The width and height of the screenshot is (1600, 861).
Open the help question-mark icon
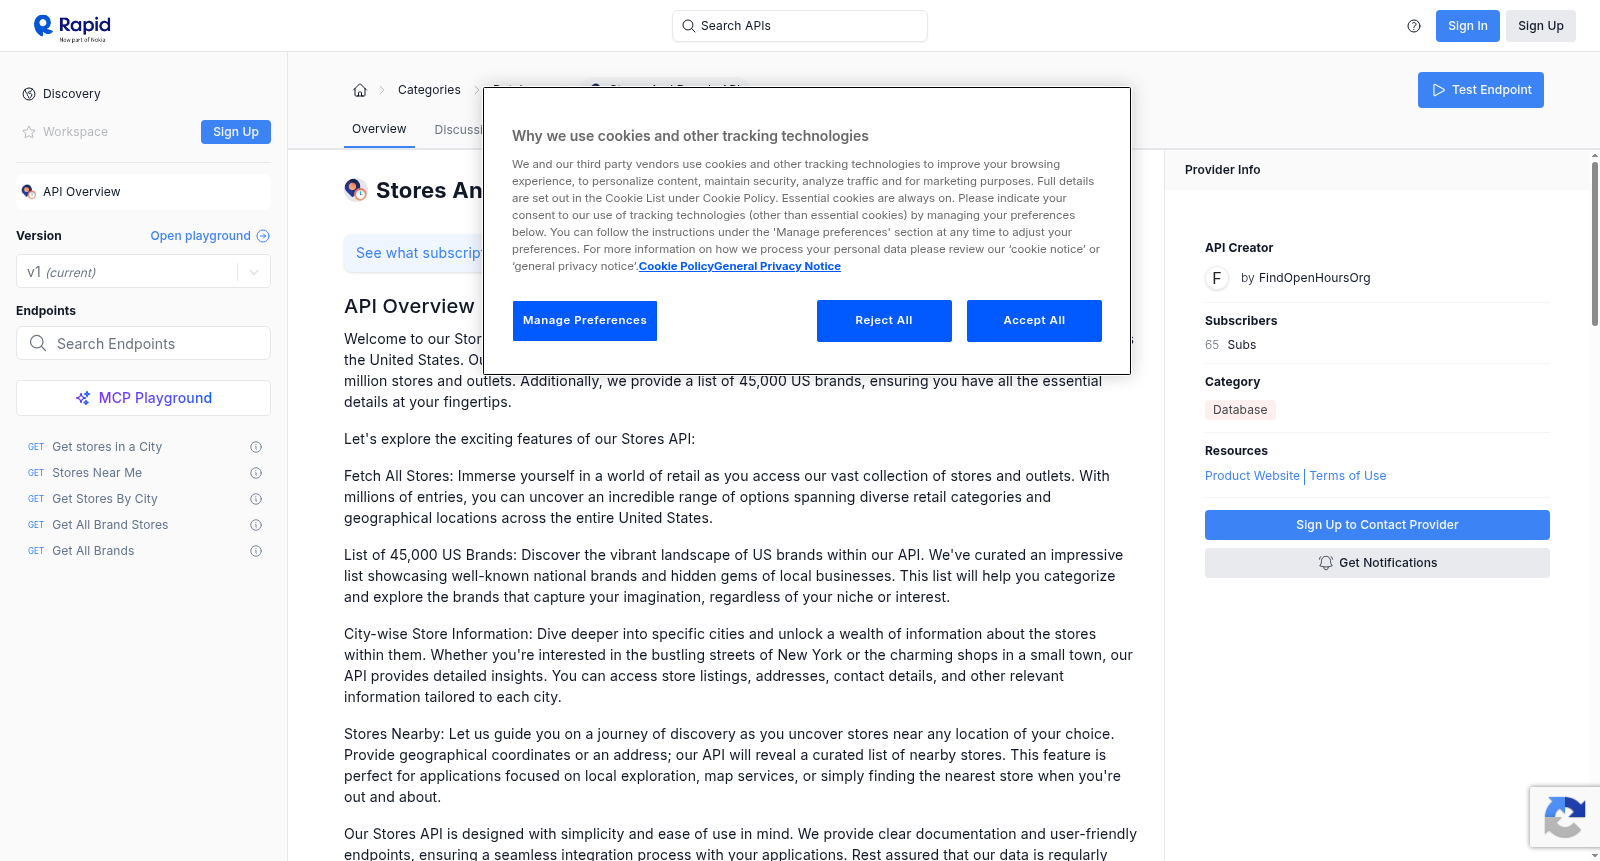click(1414, 26)
